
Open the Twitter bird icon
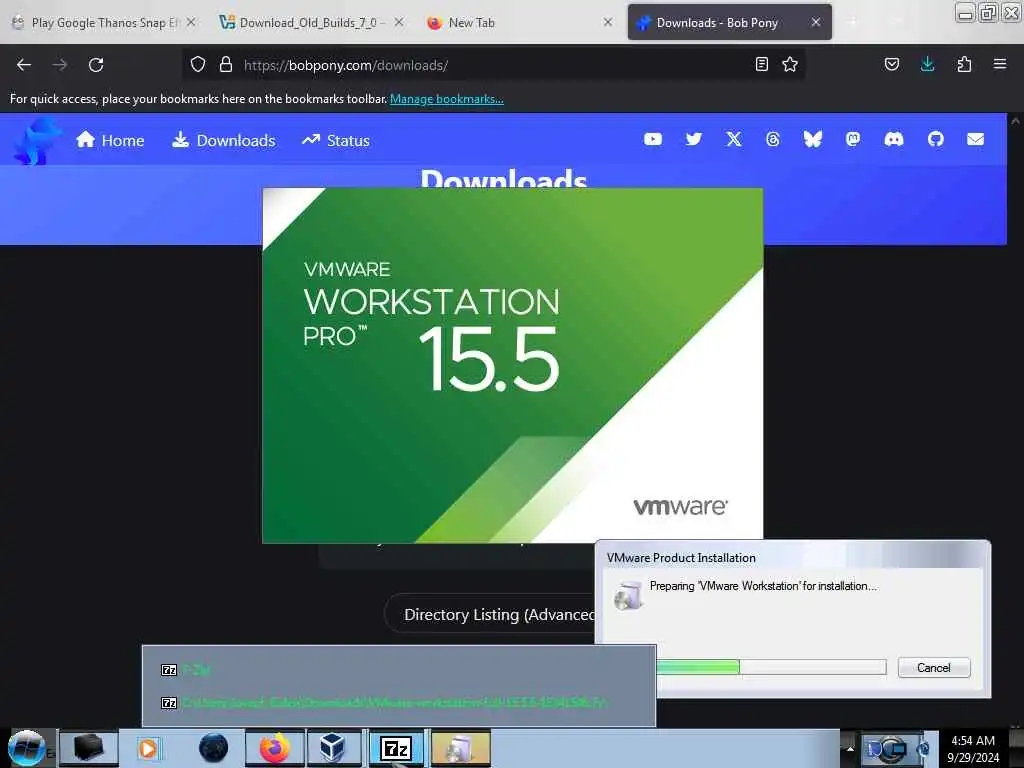click(694, 139)
